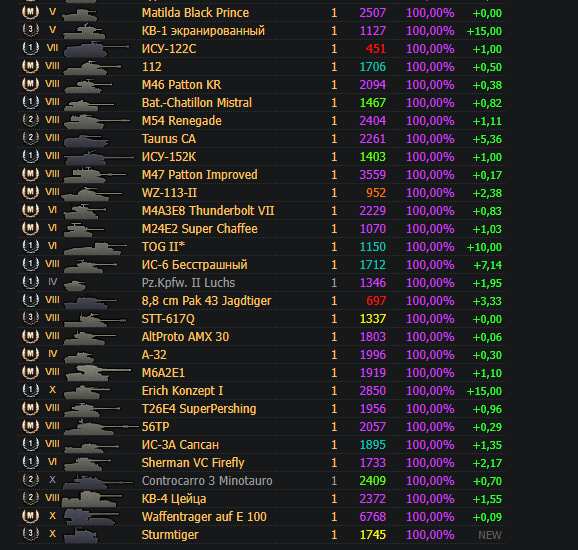Click the Sturmtiger tank silhouette
The image size is (578, 550).
(x=81, y=536)
